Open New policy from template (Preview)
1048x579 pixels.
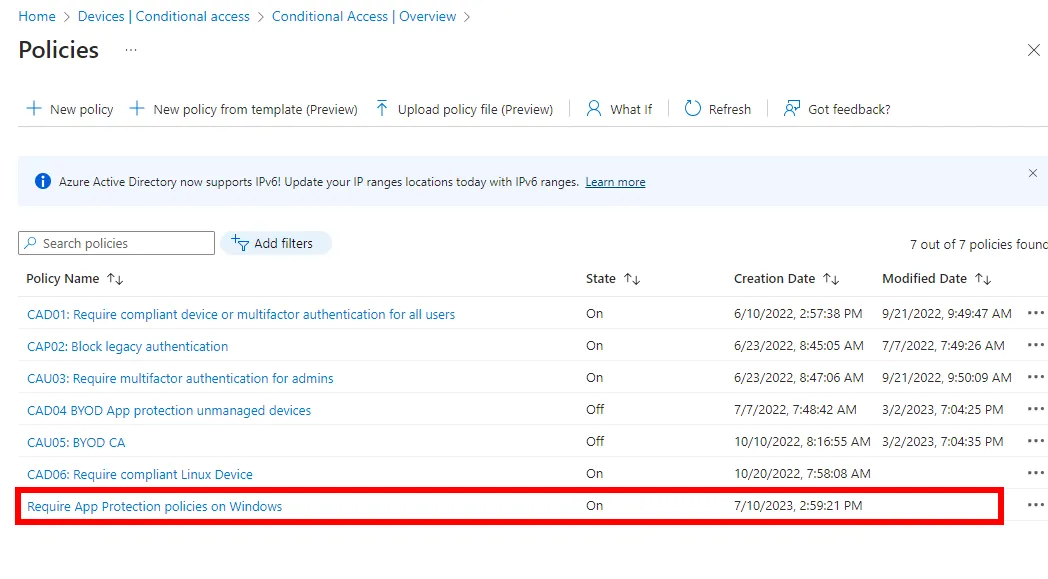[x=244, y=109]
